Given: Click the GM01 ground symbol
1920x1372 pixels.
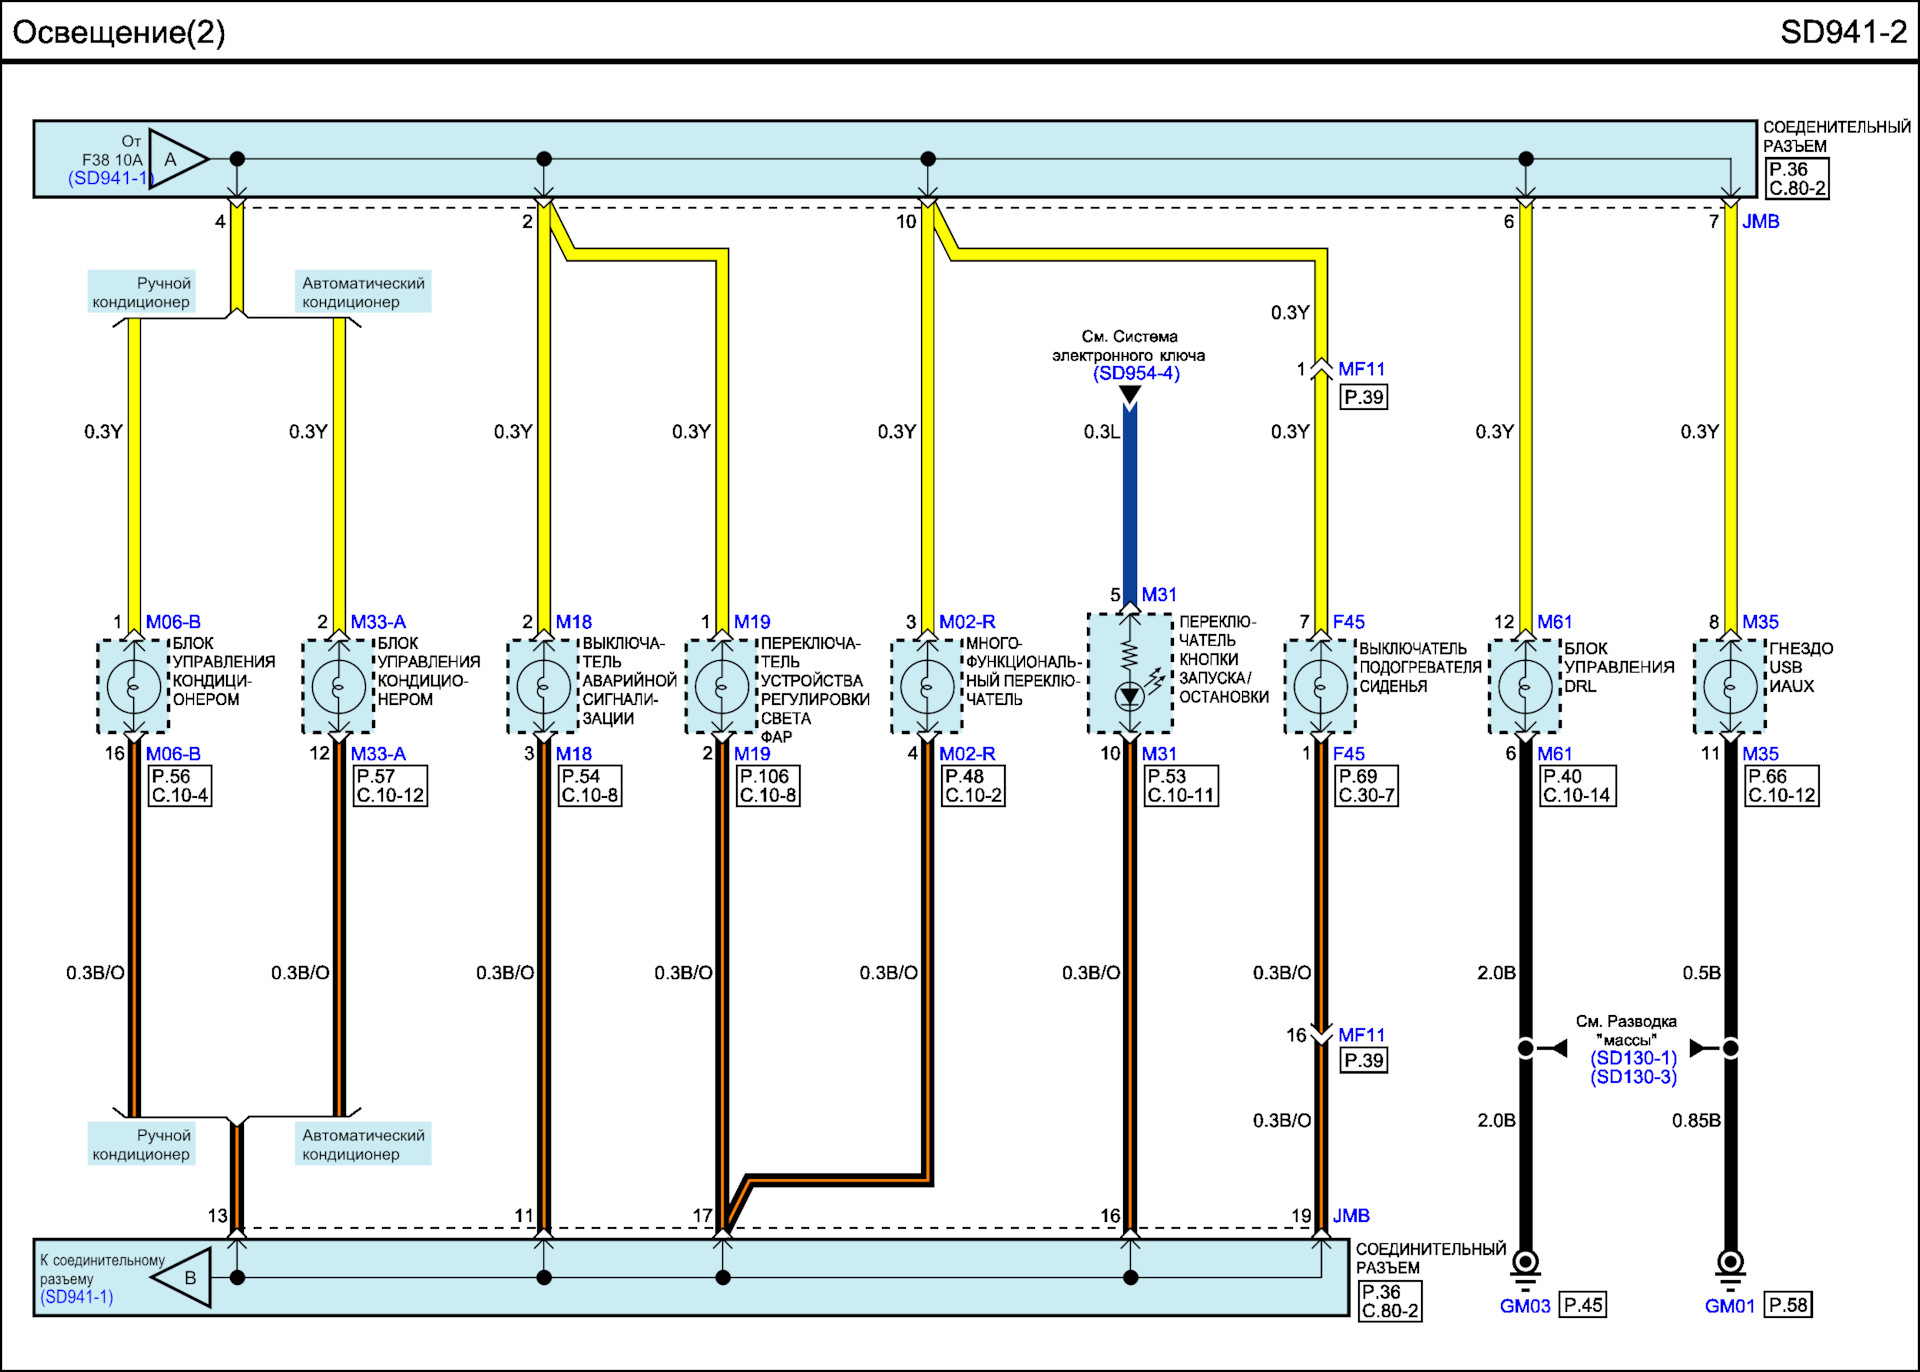Looking at the screenshot, I should 1730,1266.
